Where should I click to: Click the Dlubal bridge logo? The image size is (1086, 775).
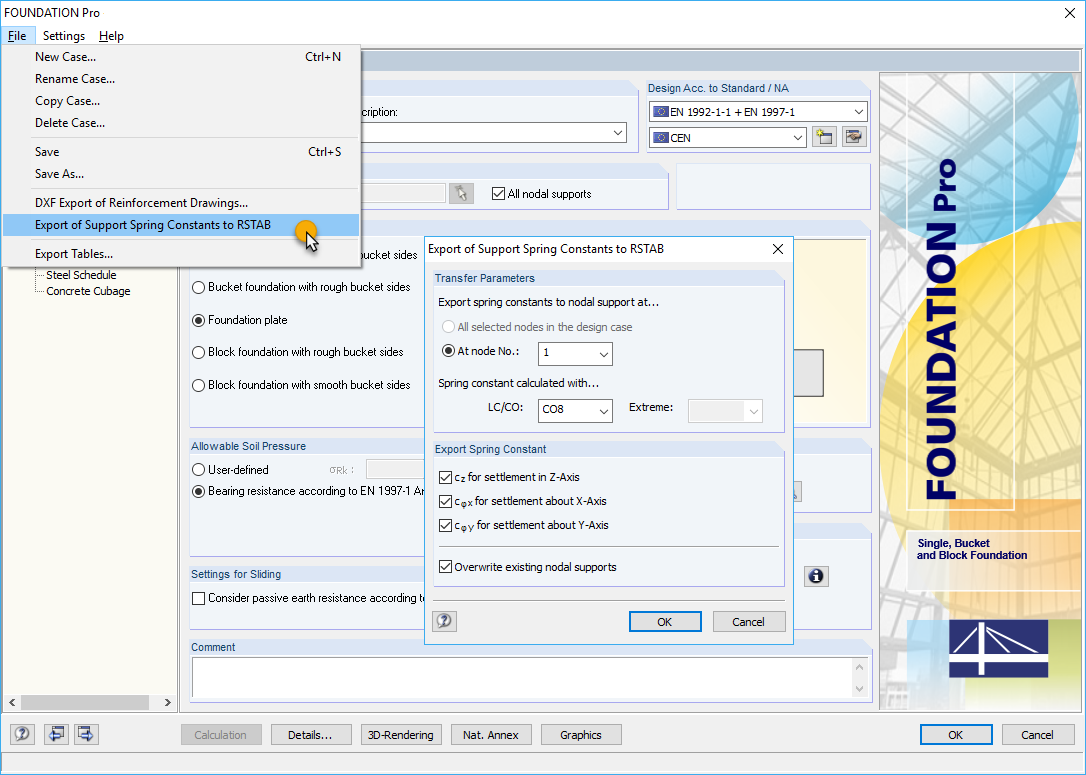(x=998, y=648)
